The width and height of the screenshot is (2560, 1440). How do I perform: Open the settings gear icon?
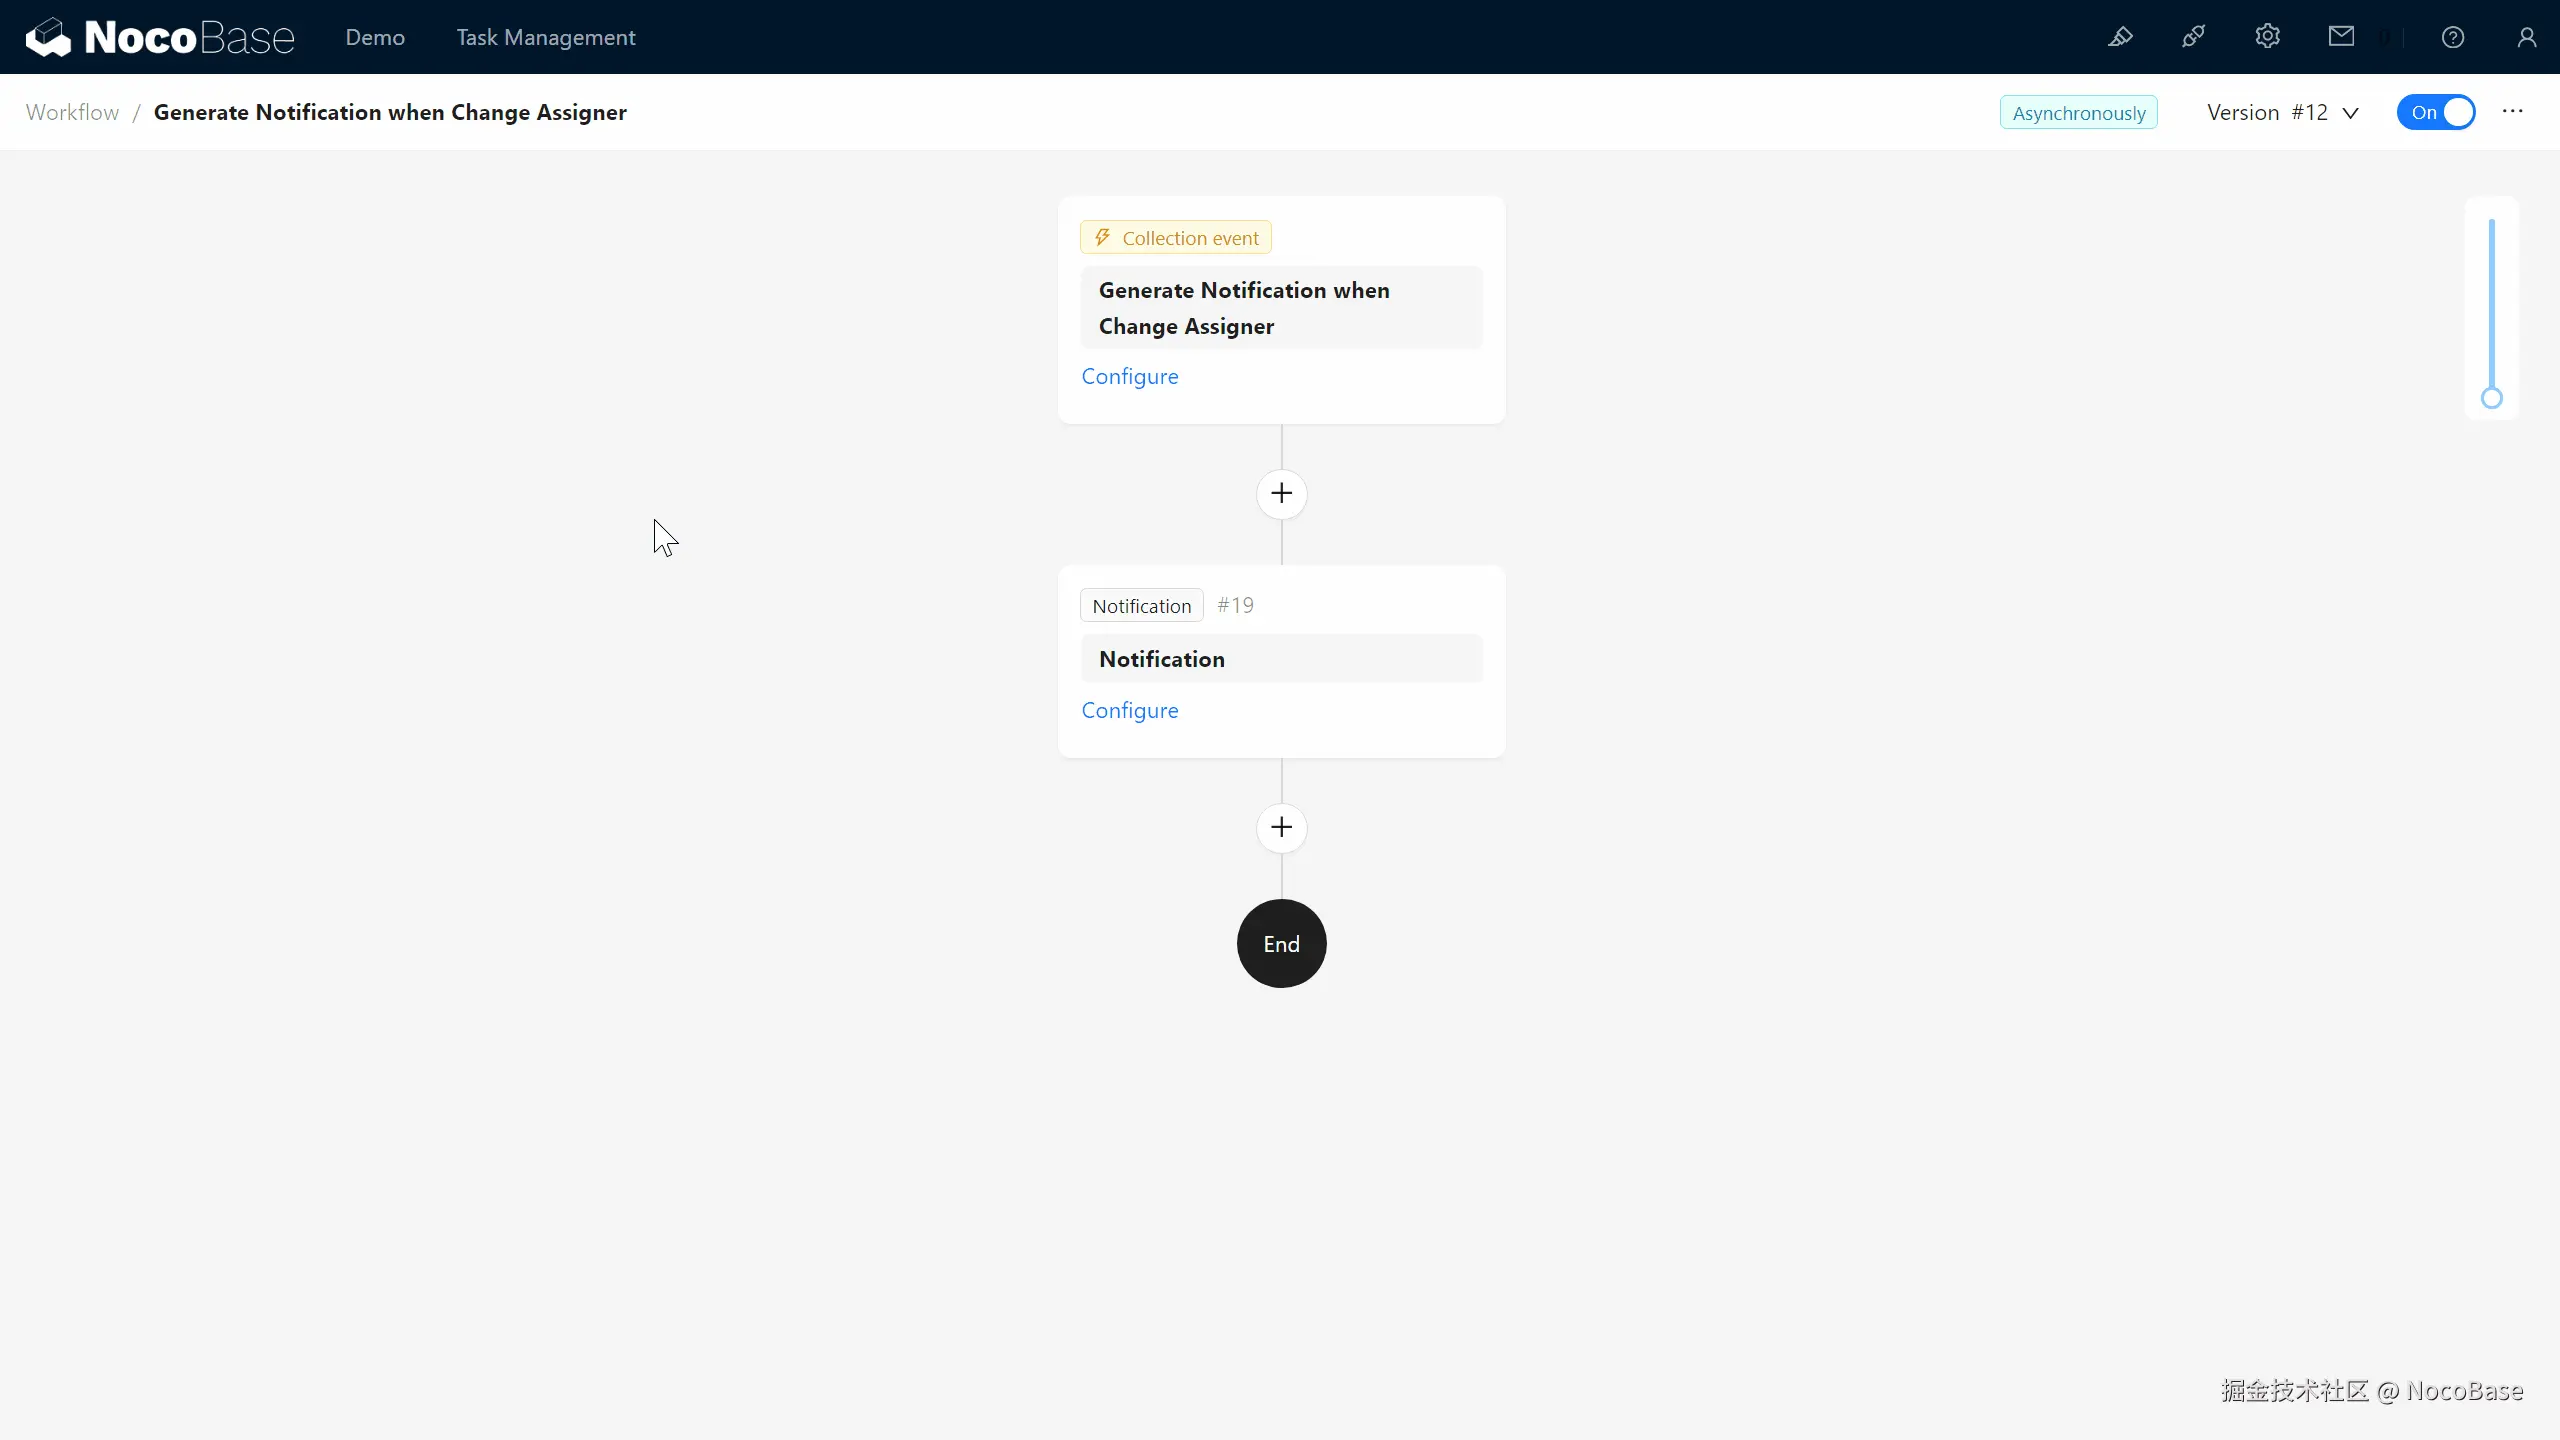pos(2267,37)
